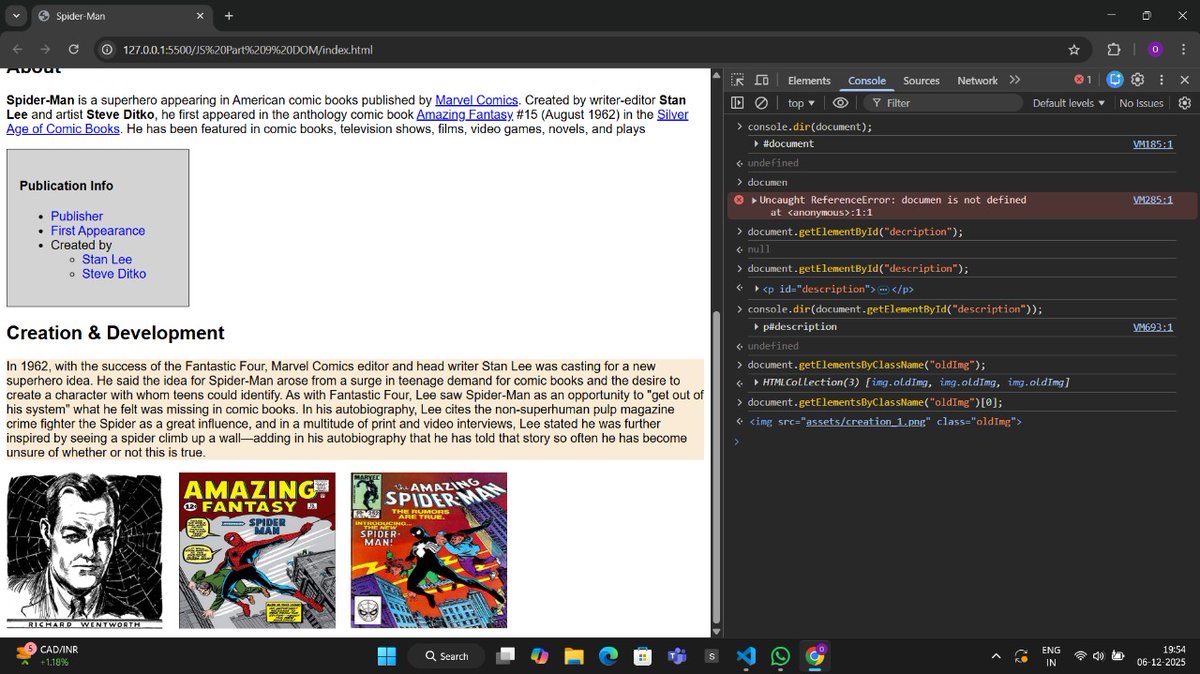Screen dimensions: 1200x674
Task: Switch to the Network tab
Action: 977,80
